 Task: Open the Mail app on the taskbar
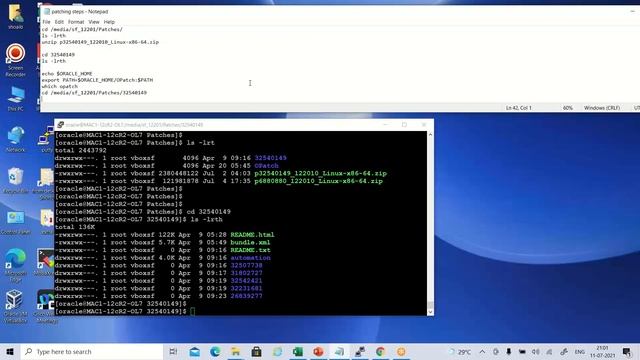pyautogui.click(x=195, y=351)
